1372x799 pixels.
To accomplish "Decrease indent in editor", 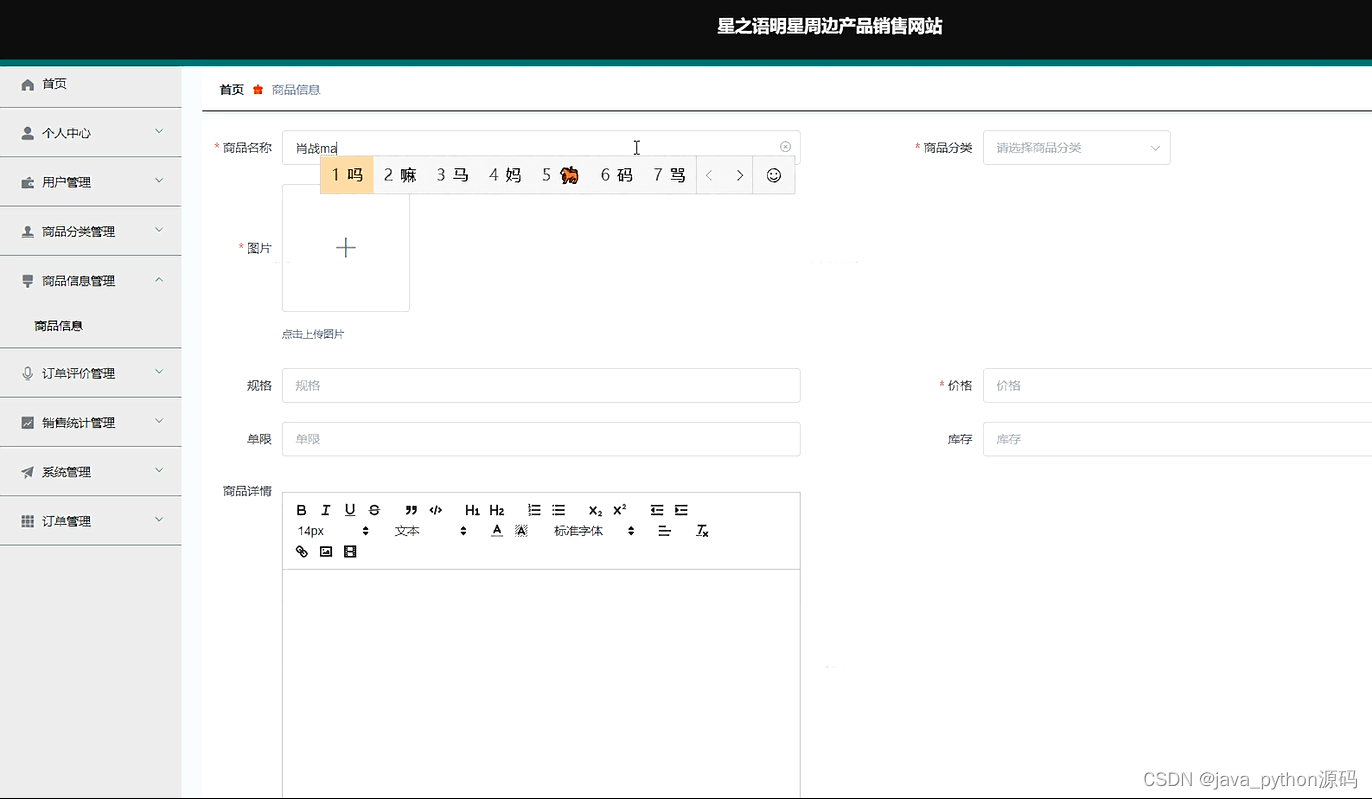I will pyautogui.click(x=657, y=510).
